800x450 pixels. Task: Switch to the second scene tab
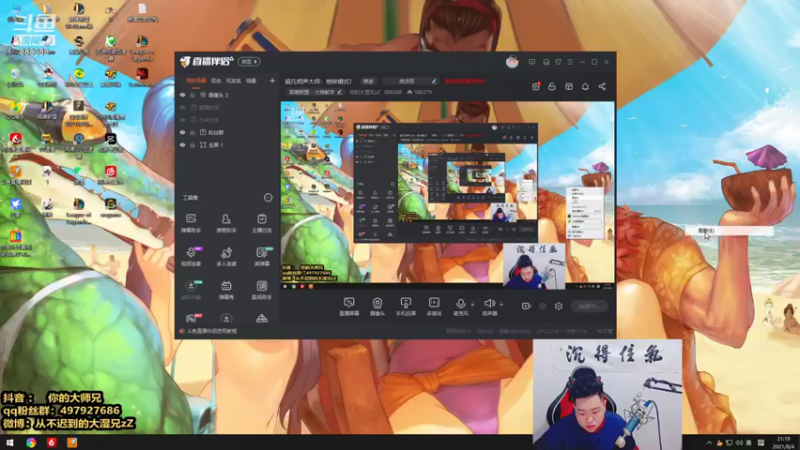coord(216,81)
